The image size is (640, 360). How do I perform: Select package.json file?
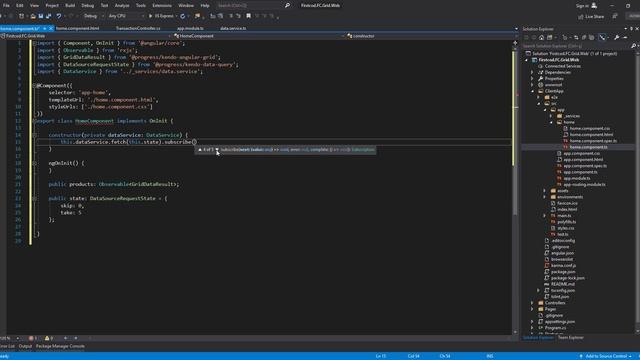tap(563, 271)
